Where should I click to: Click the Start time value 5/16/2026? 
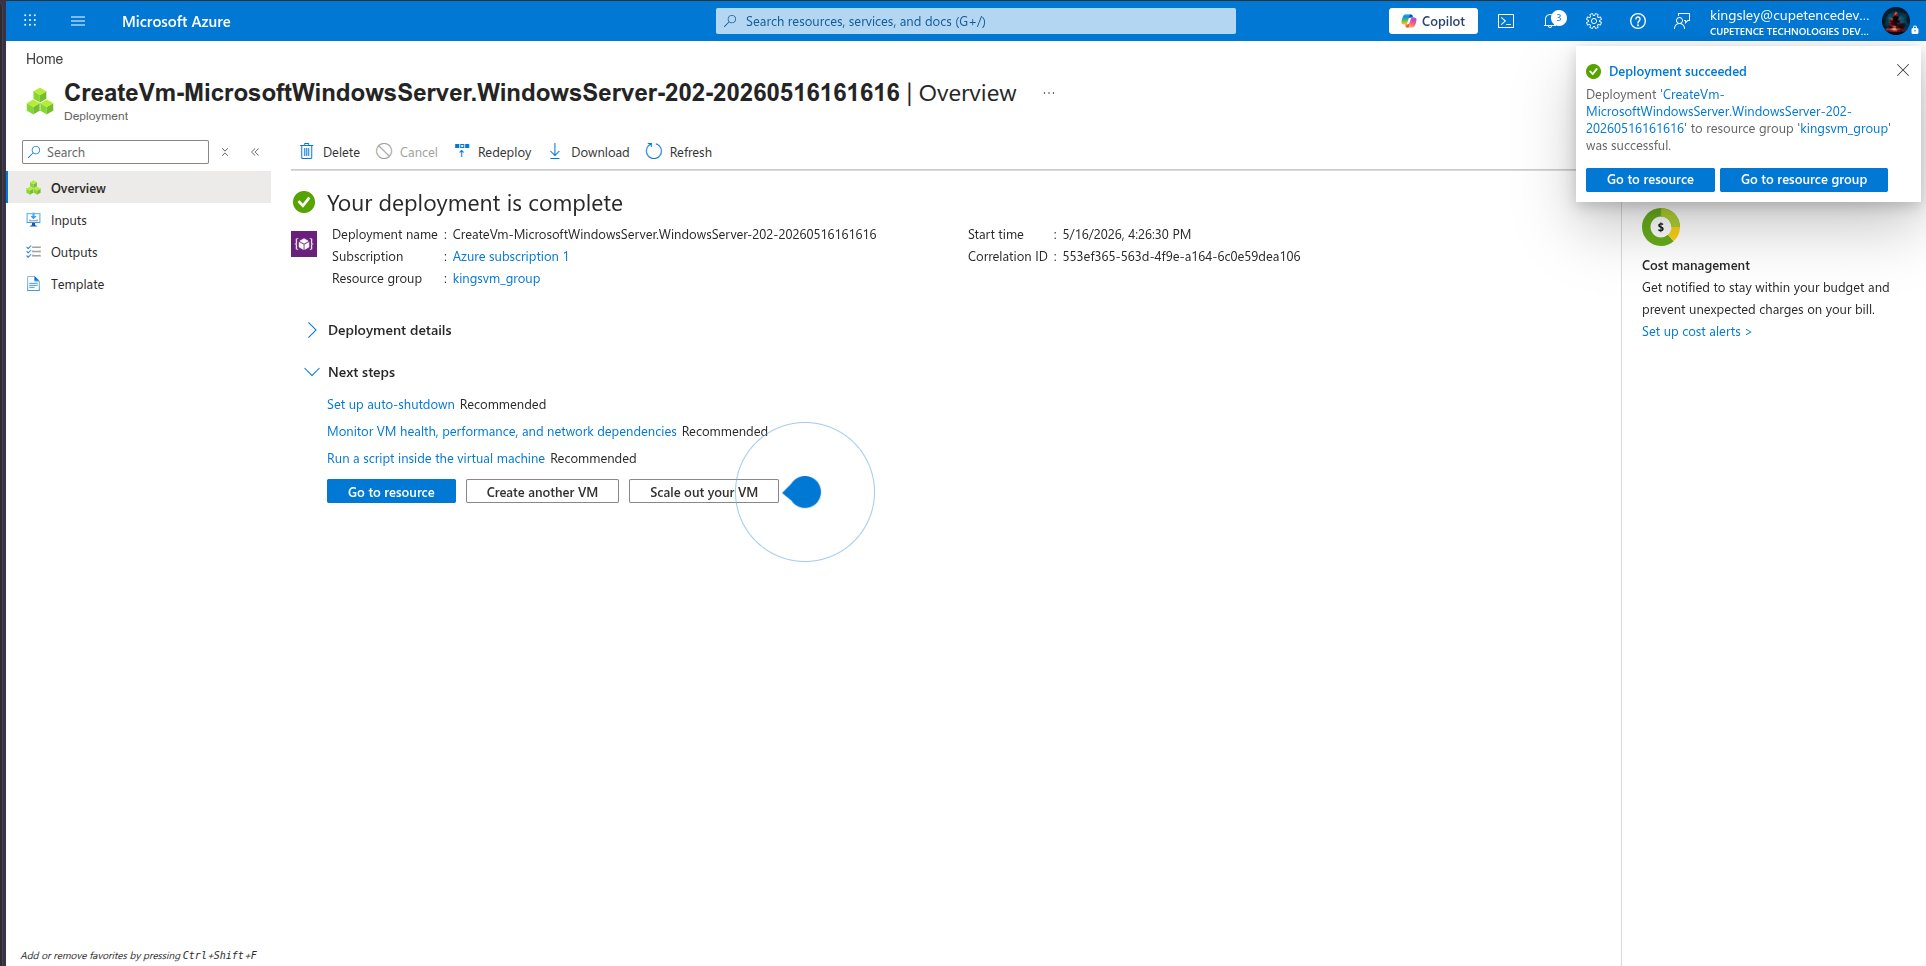(x=1126, y=234)
